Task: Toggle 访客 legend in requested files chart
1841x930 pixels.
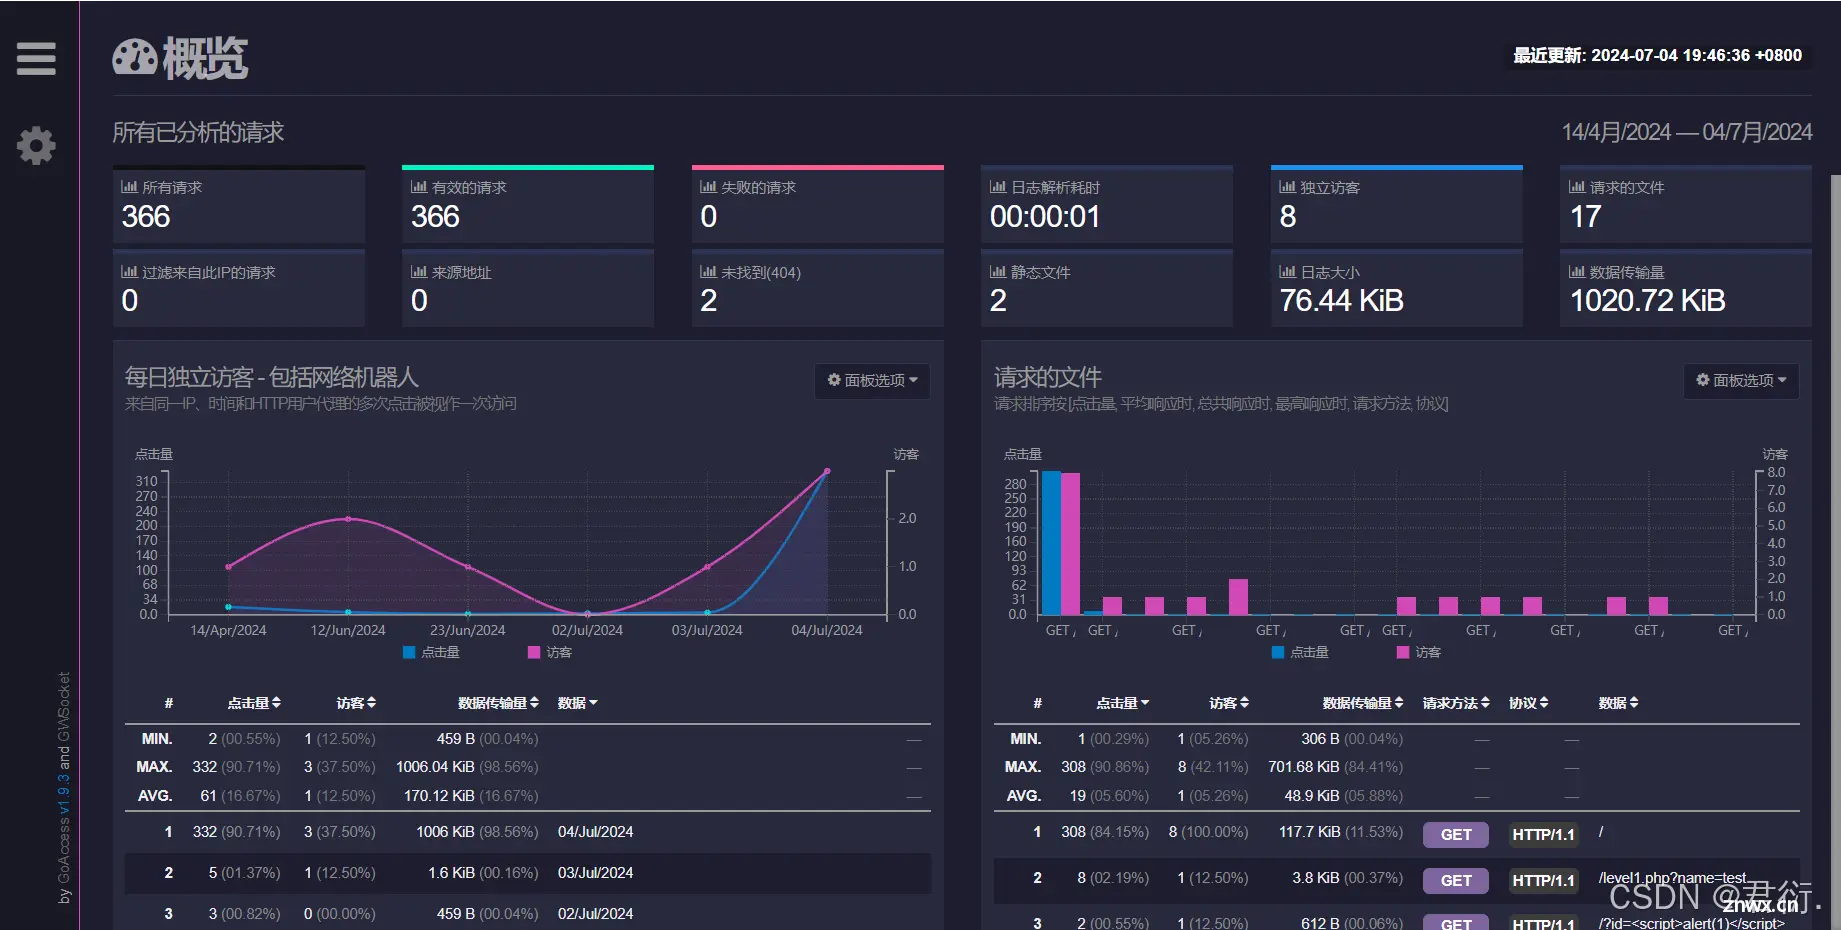Action: (x=1419, y=652)
